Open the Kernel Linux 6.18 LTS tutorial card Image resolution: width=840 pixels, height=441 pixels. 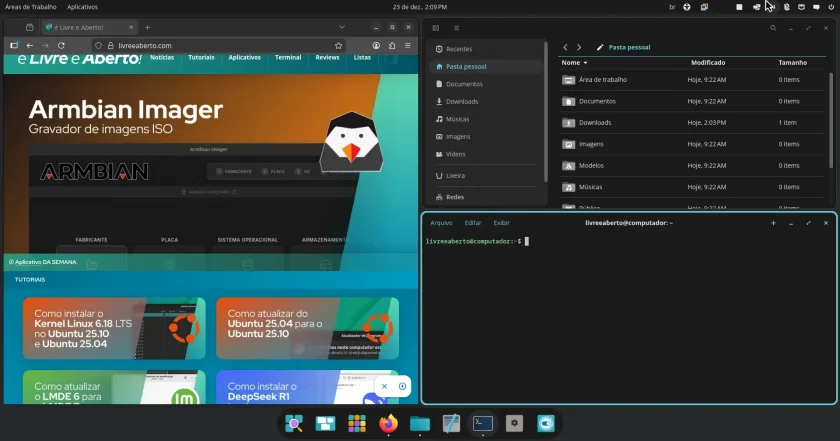point(114,328)
